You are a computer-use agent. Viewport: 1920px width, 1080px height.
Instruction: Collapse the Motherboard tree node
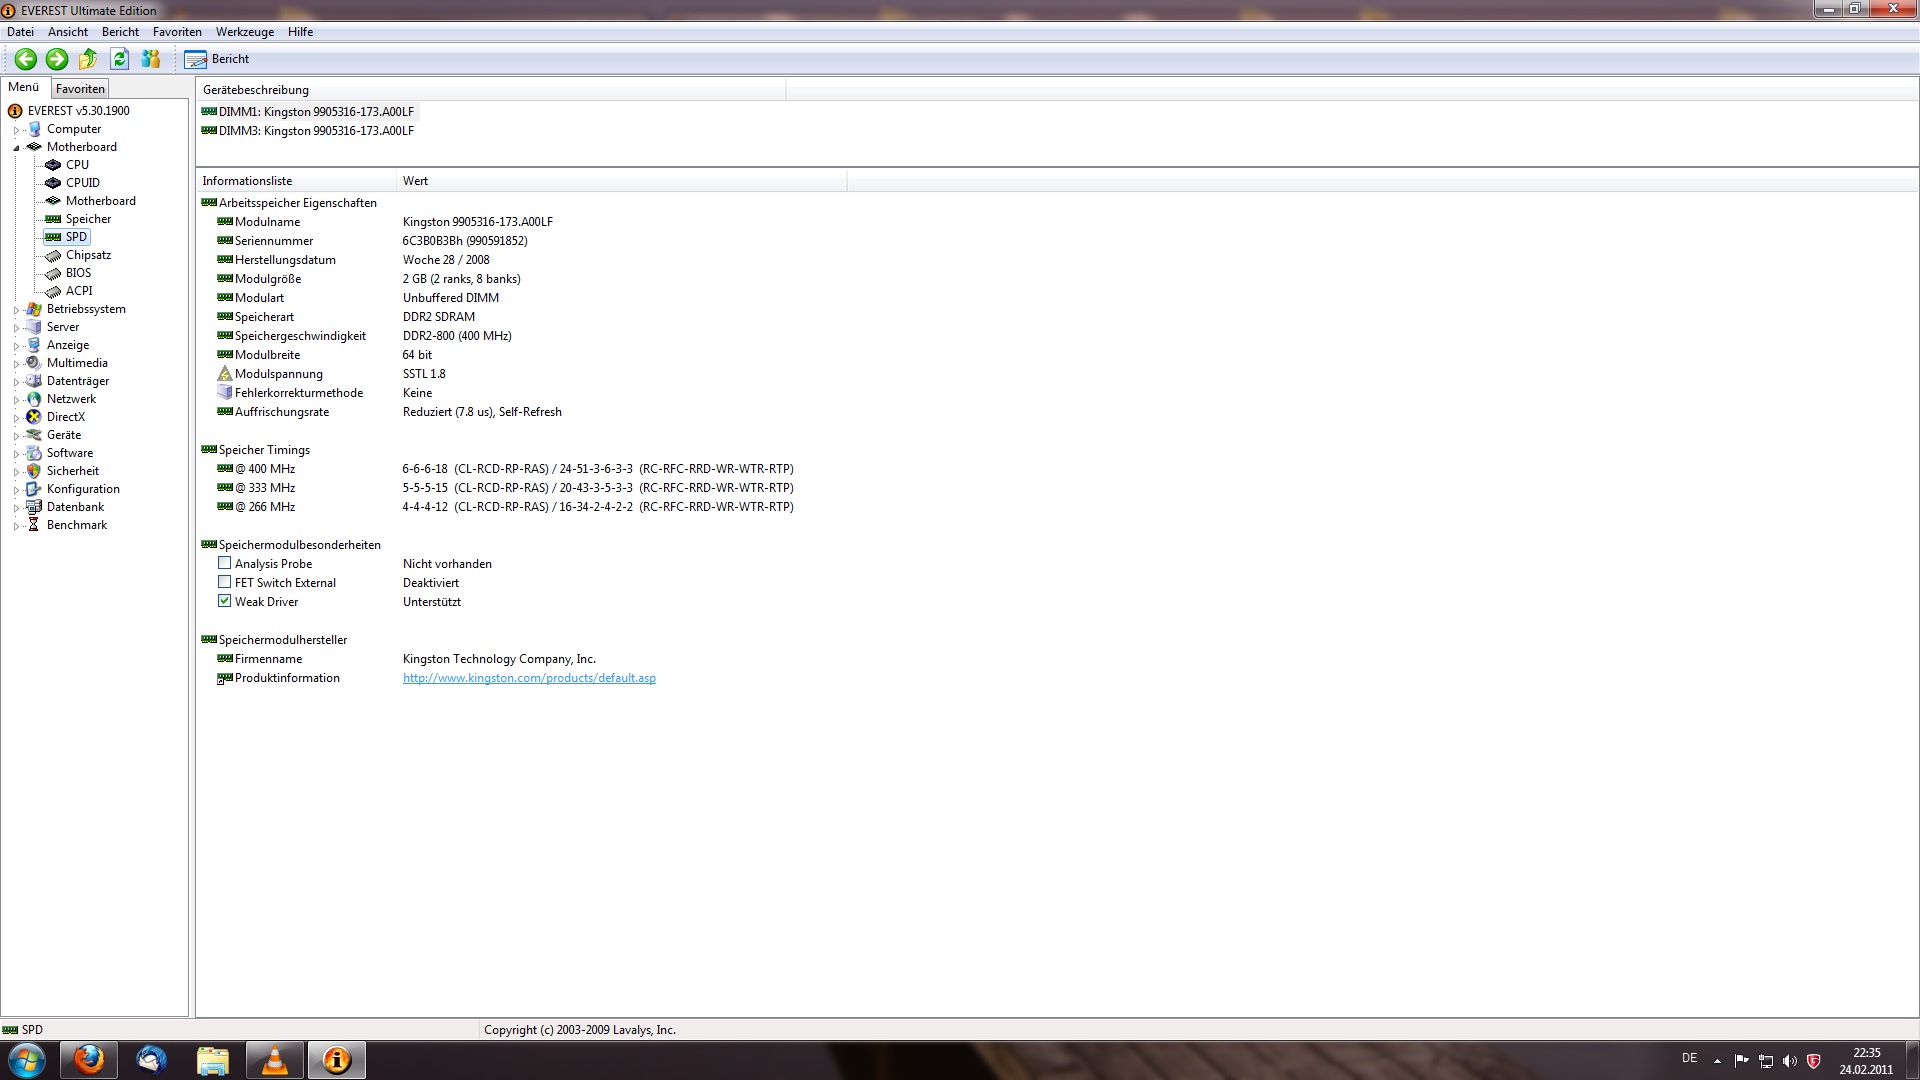pos(17,148)
